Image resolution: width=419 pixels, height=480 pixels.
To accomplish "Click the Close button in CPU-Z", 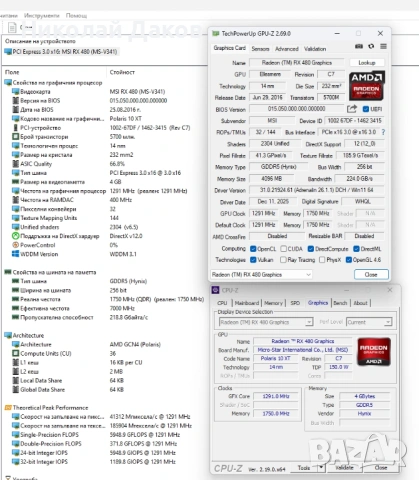I will click(x=381, y=468).
